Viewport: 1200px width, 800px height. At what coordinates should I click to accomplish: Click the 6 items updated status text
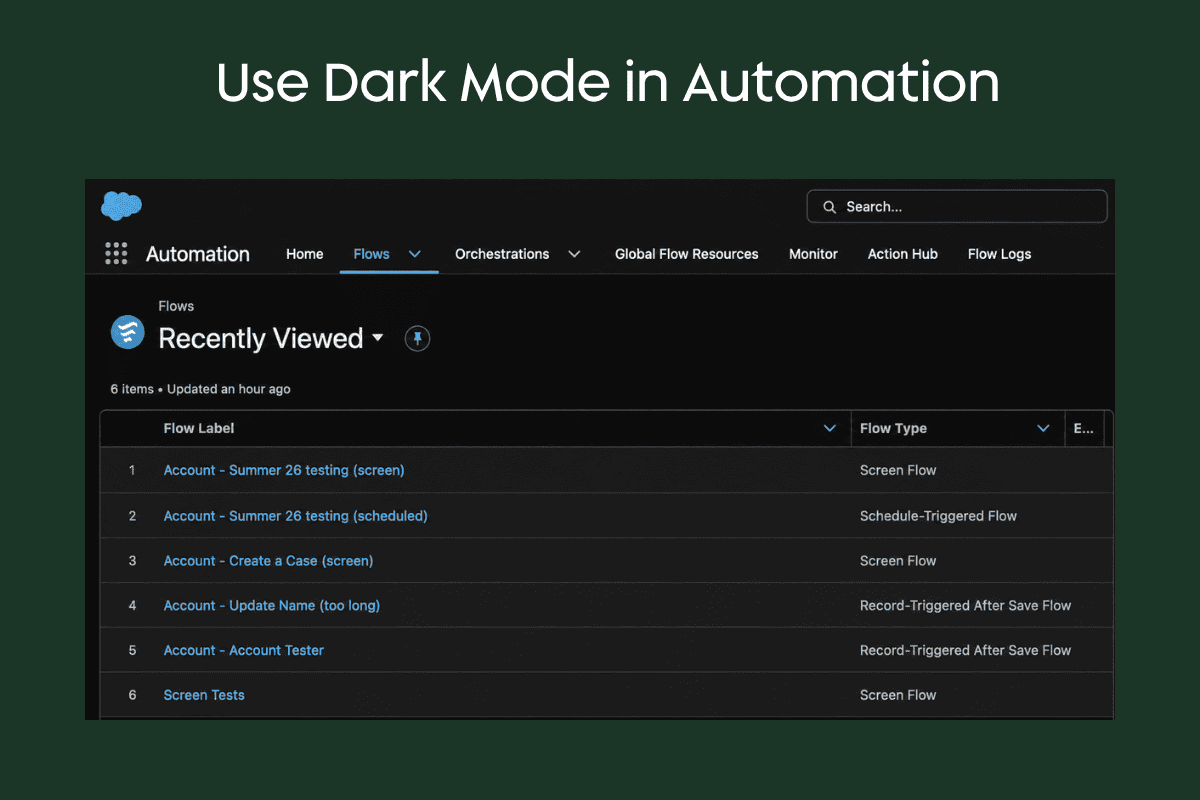point(200,389)
